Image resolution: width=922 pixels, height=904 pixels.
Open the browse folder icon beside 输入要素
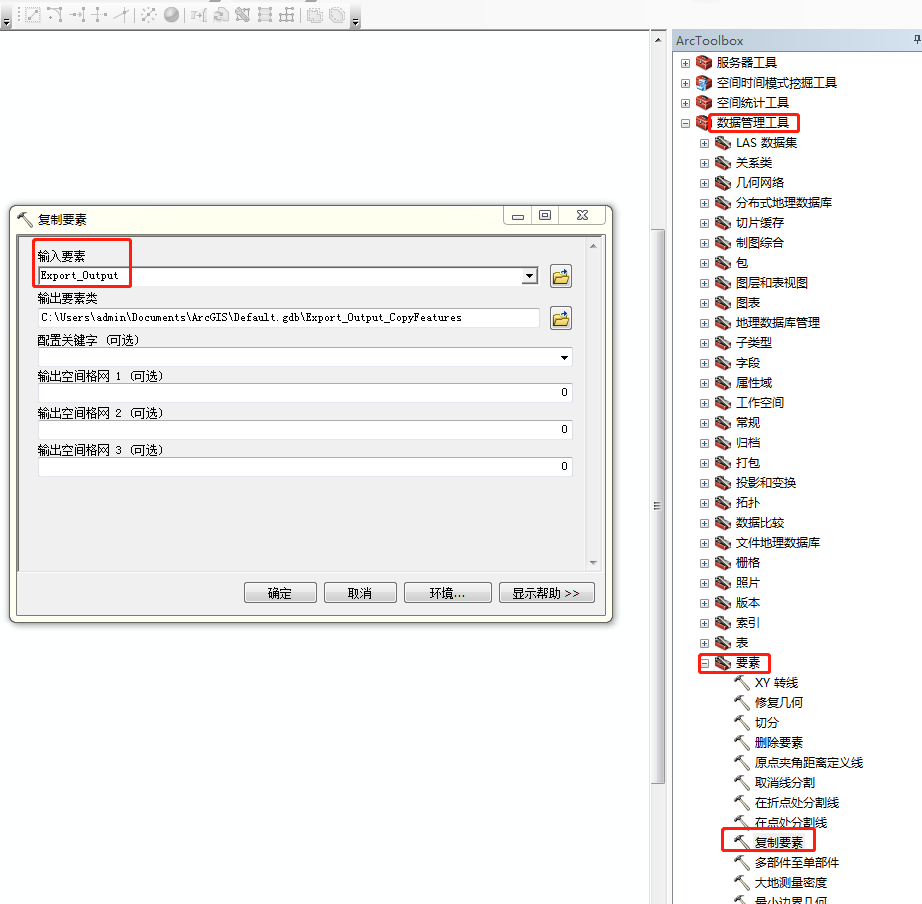coord(560,276)
